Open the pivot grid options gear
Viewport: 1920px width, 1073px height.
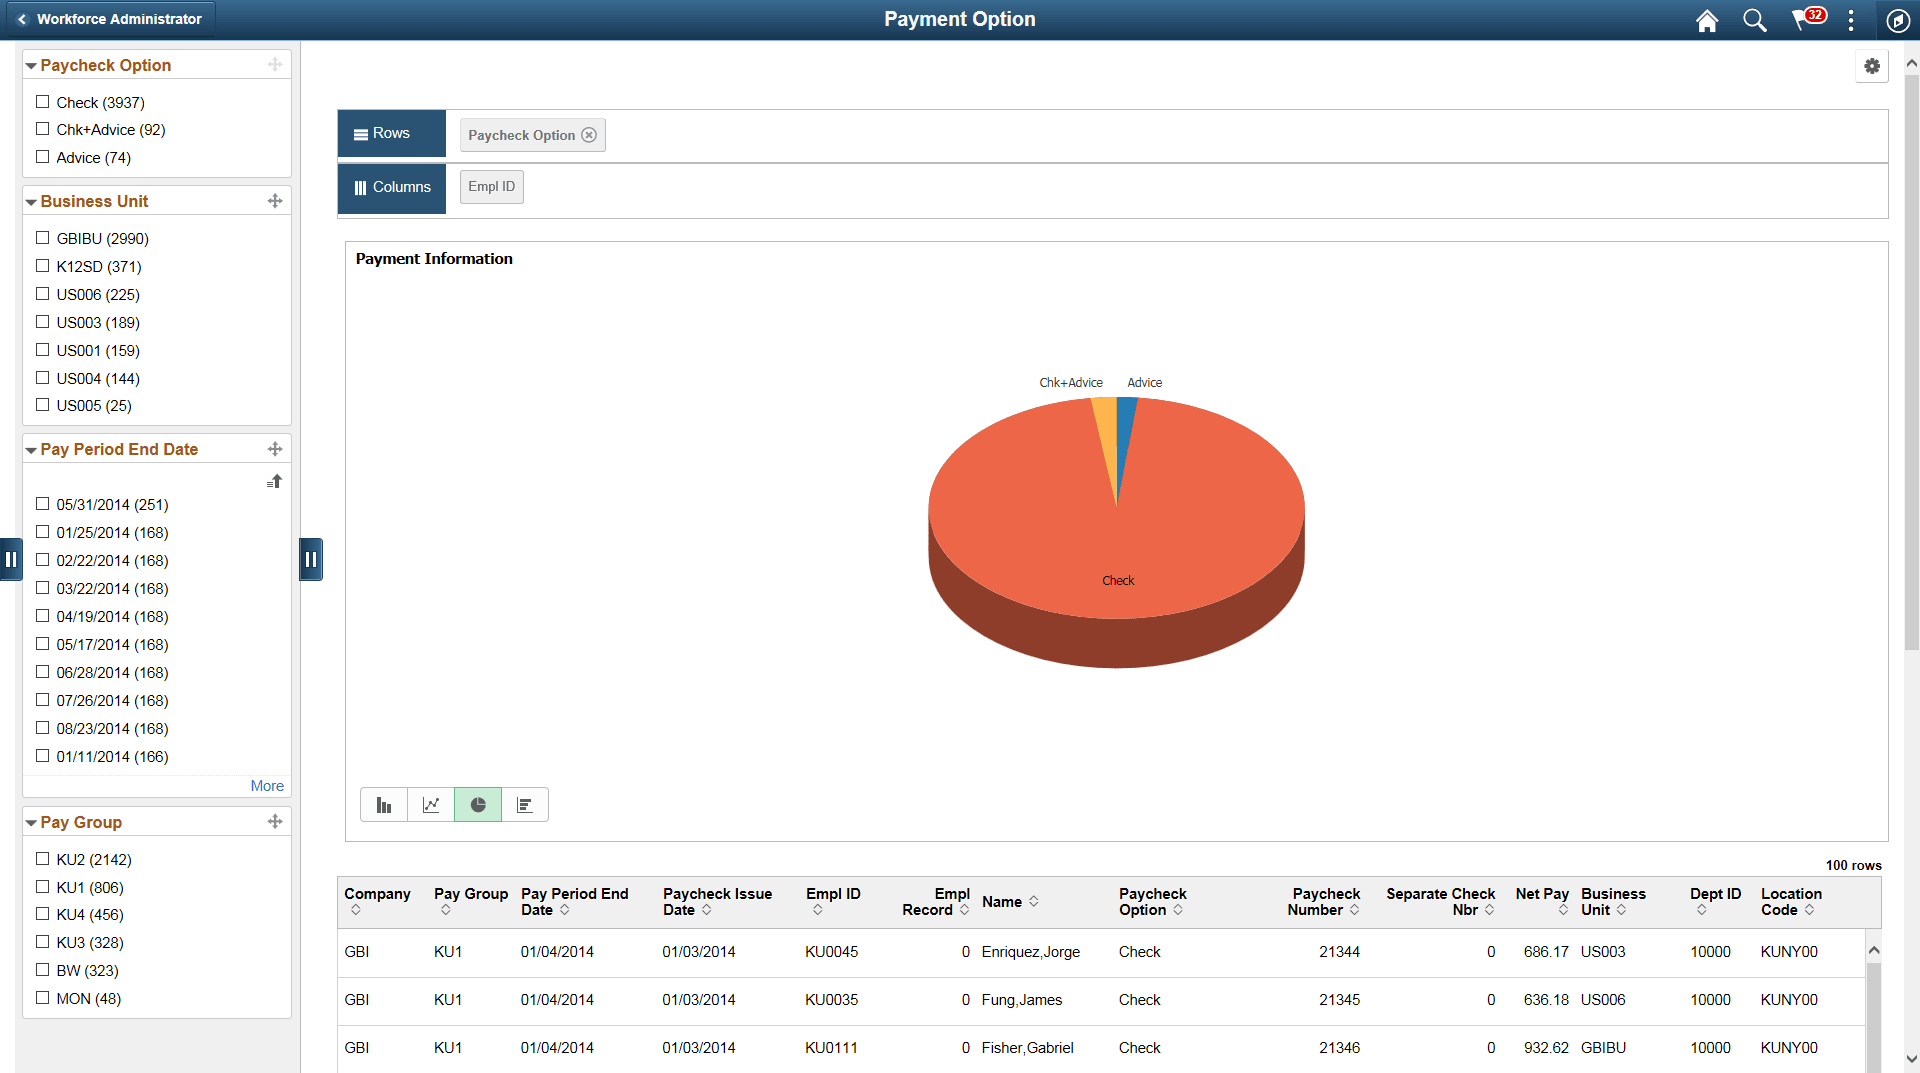click(1872, 66)
